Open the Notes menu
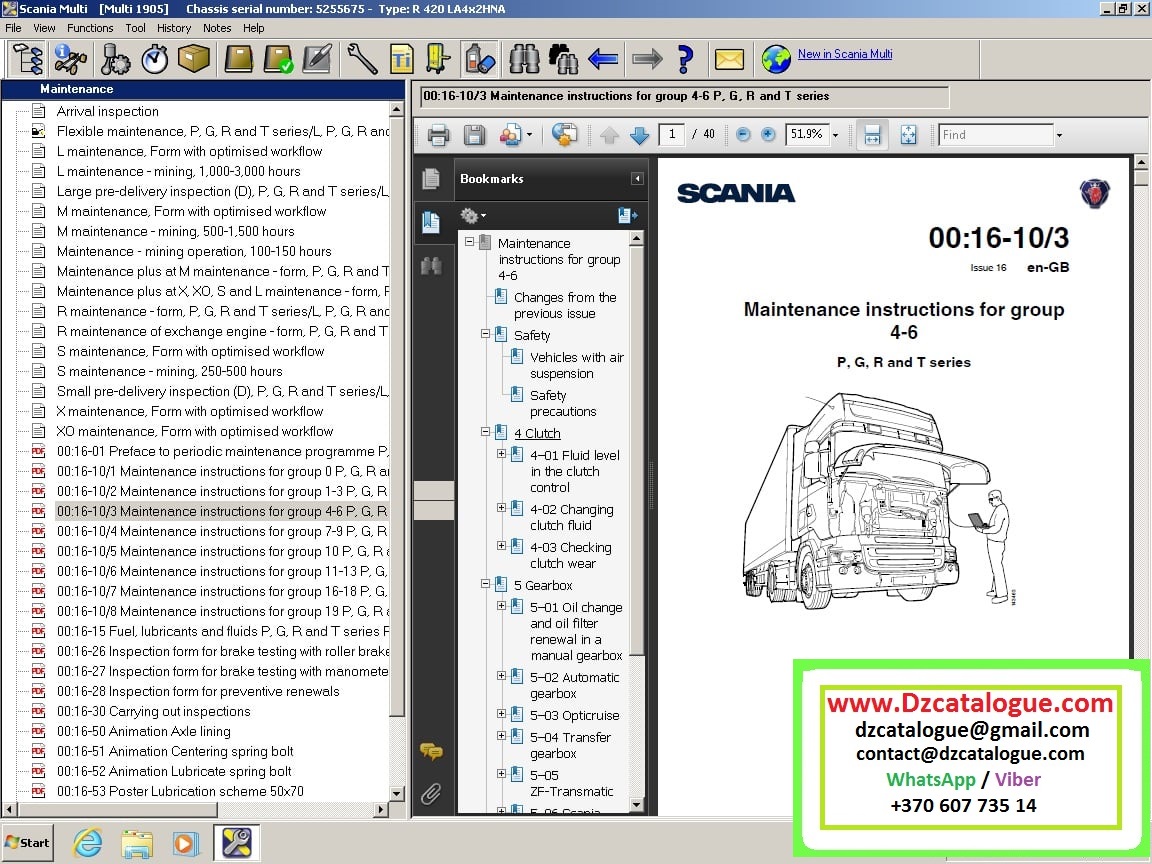The height and width of the screenshot is (864, 1152). (x=217, y=28)
